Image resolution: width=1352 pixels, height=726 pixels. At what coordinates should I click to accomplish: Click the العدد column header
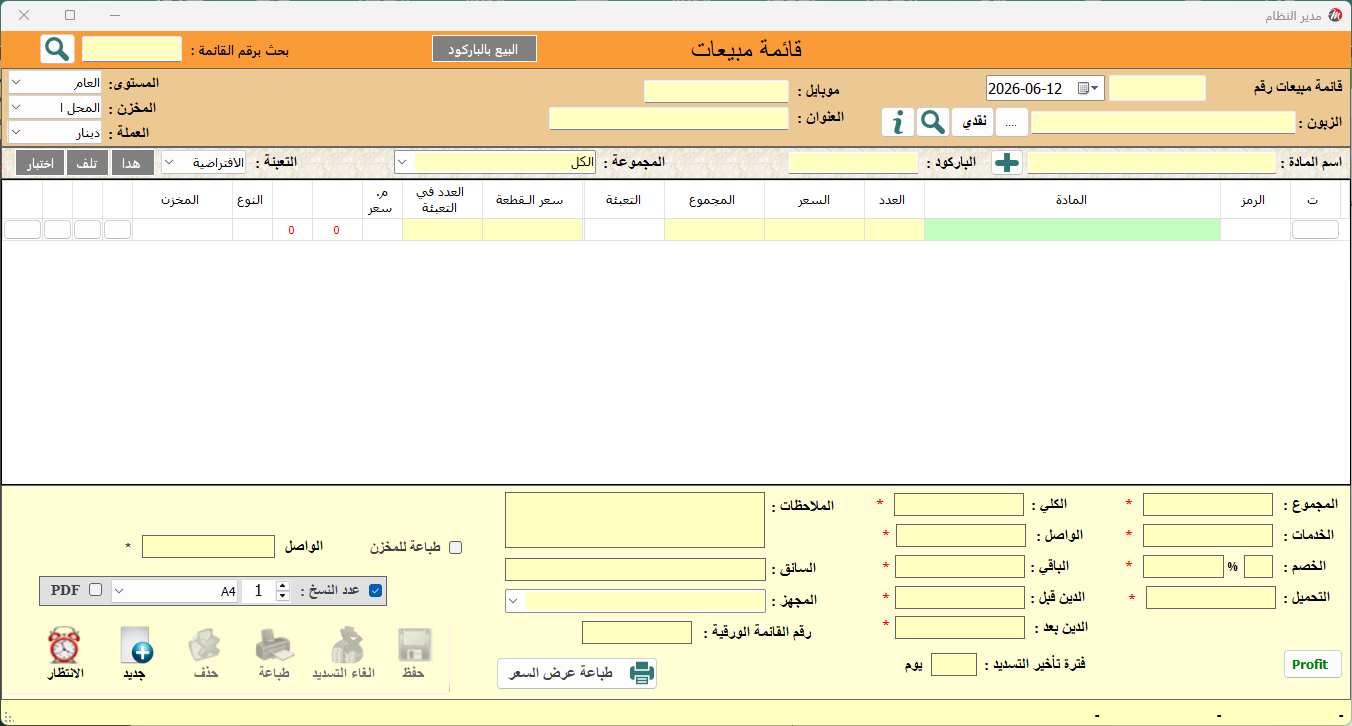(894, 200)
